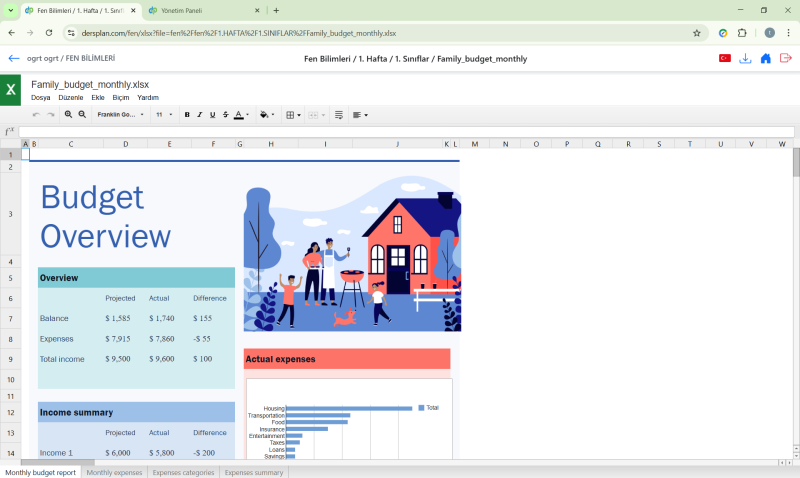Image resolution: width=800 pixels, height=478 pixels.
Task: Open the Dosya menu
Action: (x=40, y=98)
